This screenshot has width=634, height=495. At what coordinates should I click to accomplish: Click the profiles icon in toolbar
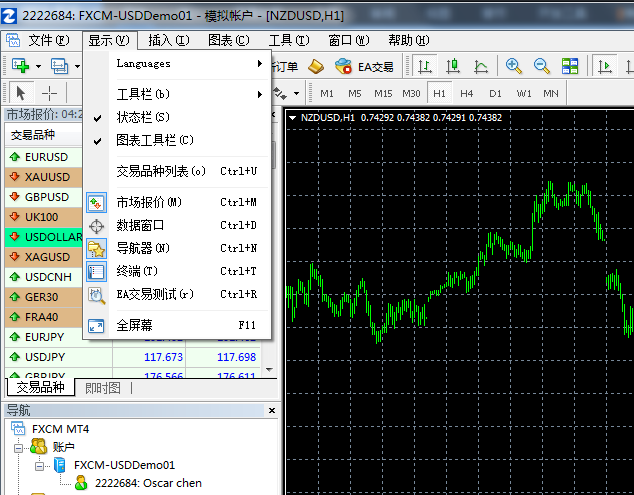(x=59, y=66)
